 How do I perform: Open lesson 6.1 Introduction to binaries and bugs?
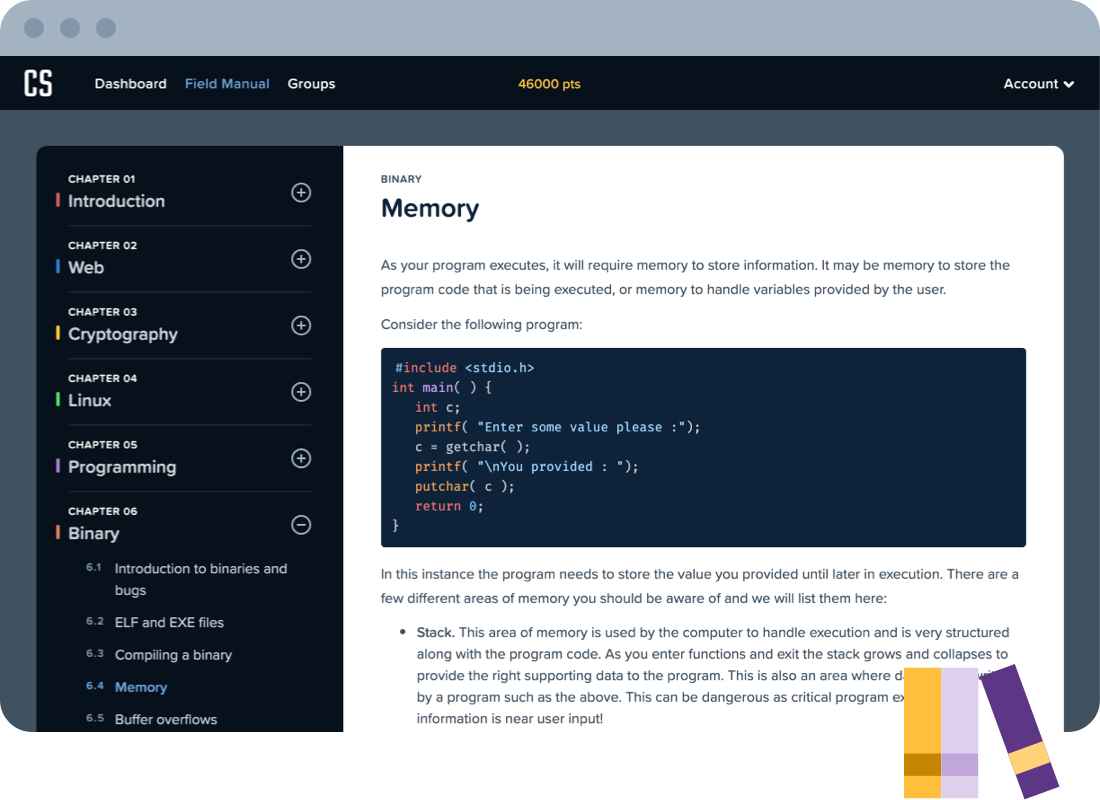pyautogui.click(x=200, y=579)
